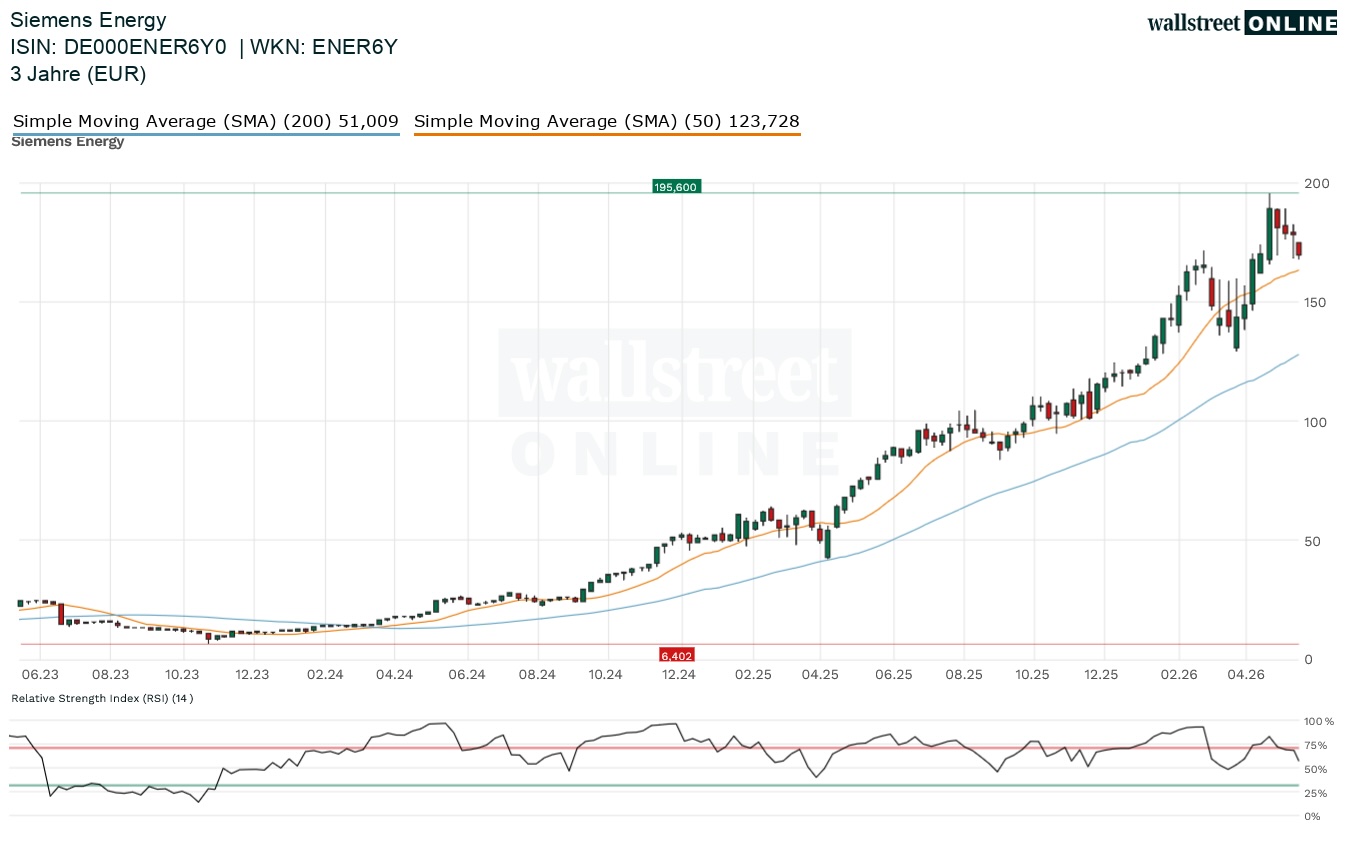
Task: Click the small Siemens Energy series label
Action: pyautogui.click(x=68, y=141)
